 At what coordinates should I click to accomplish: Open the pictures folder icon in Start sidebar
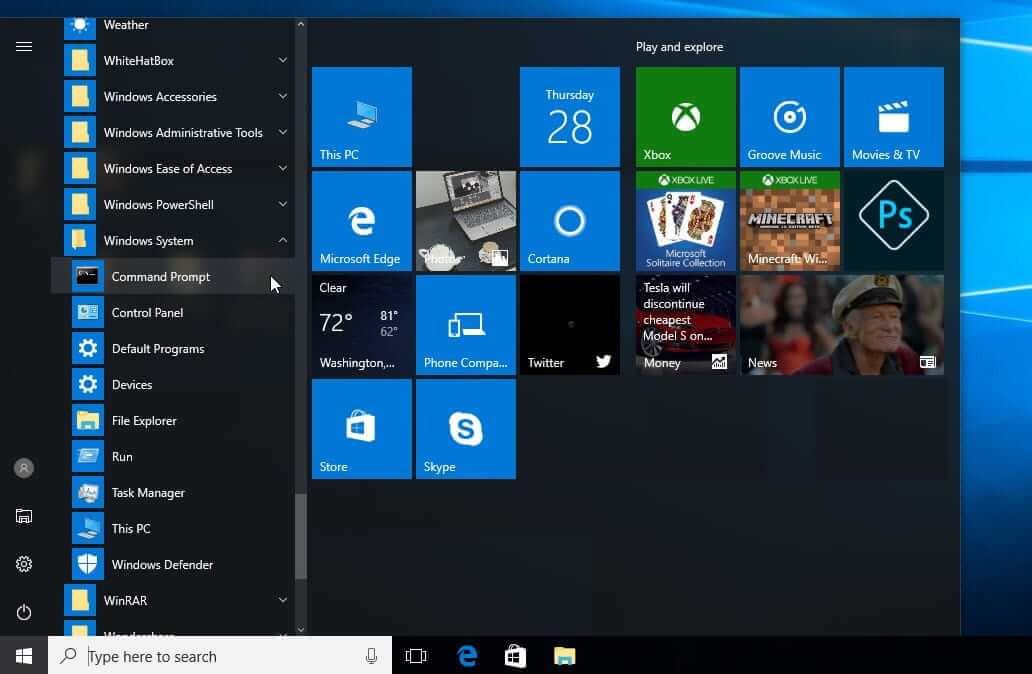coord(24,516)
